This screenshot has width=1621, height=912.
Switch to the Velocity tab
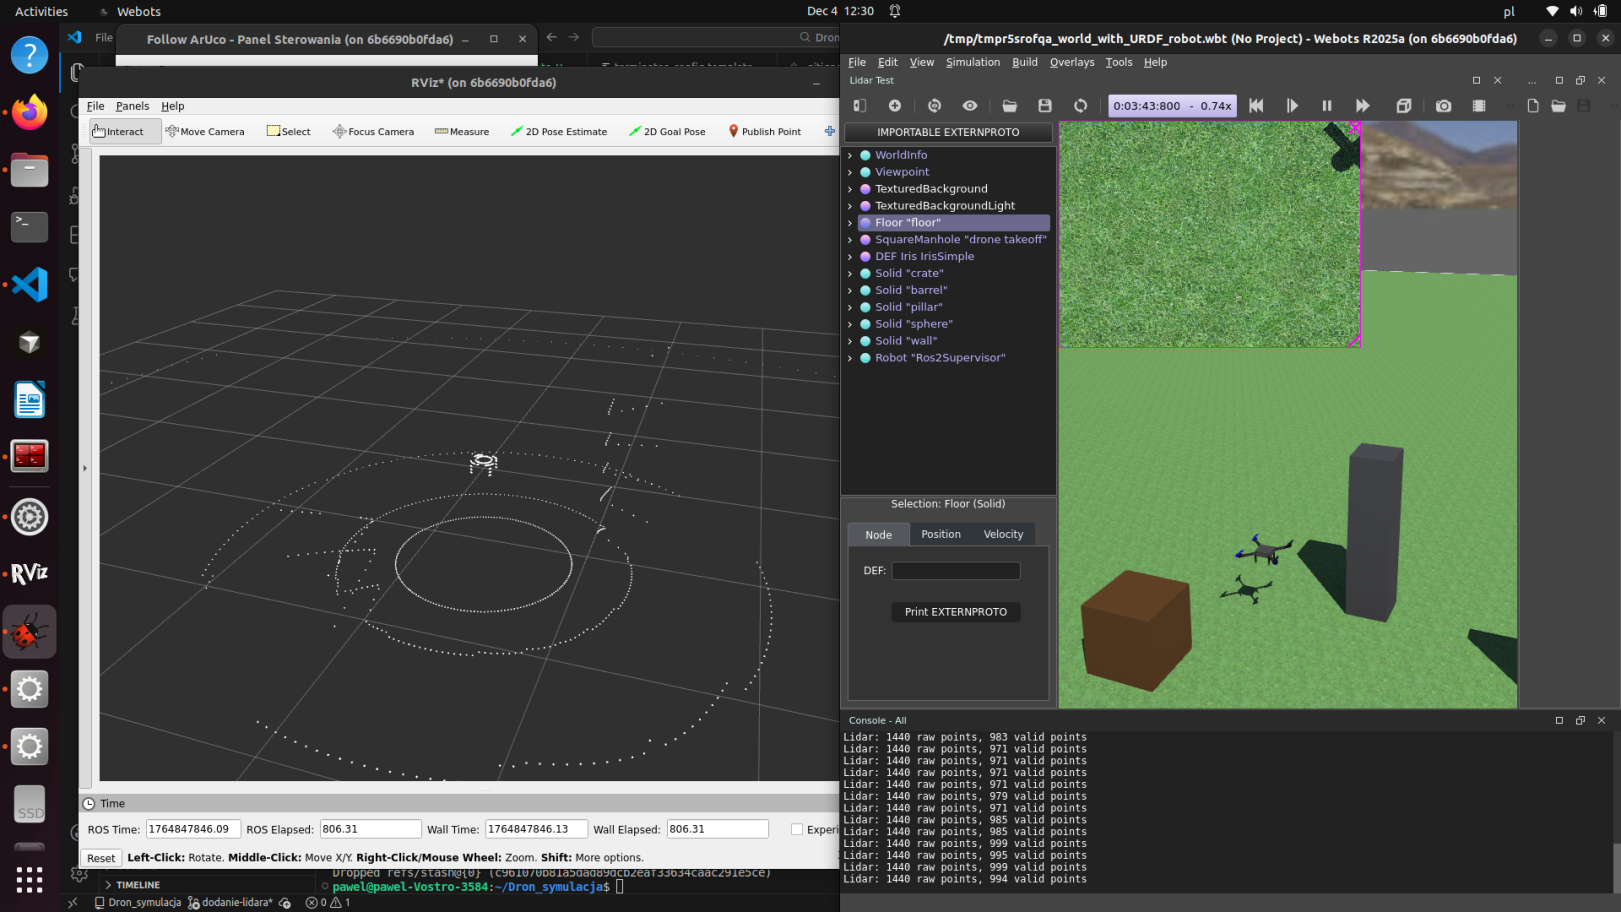pos(1002,535)
